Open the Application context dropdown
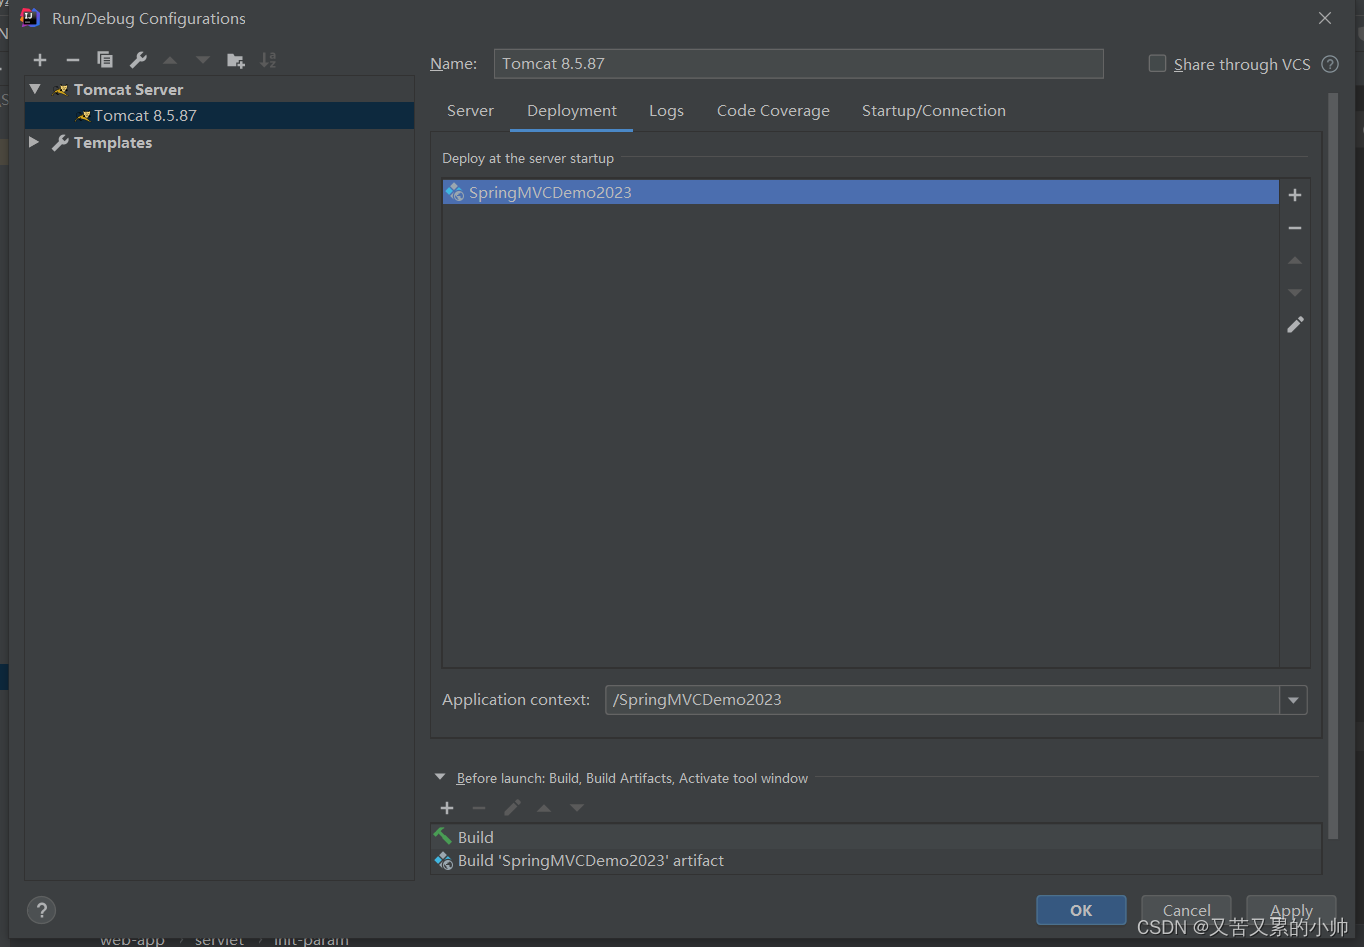The height and width of the screenshot is (947, 1364). (x=1293, y=700)
